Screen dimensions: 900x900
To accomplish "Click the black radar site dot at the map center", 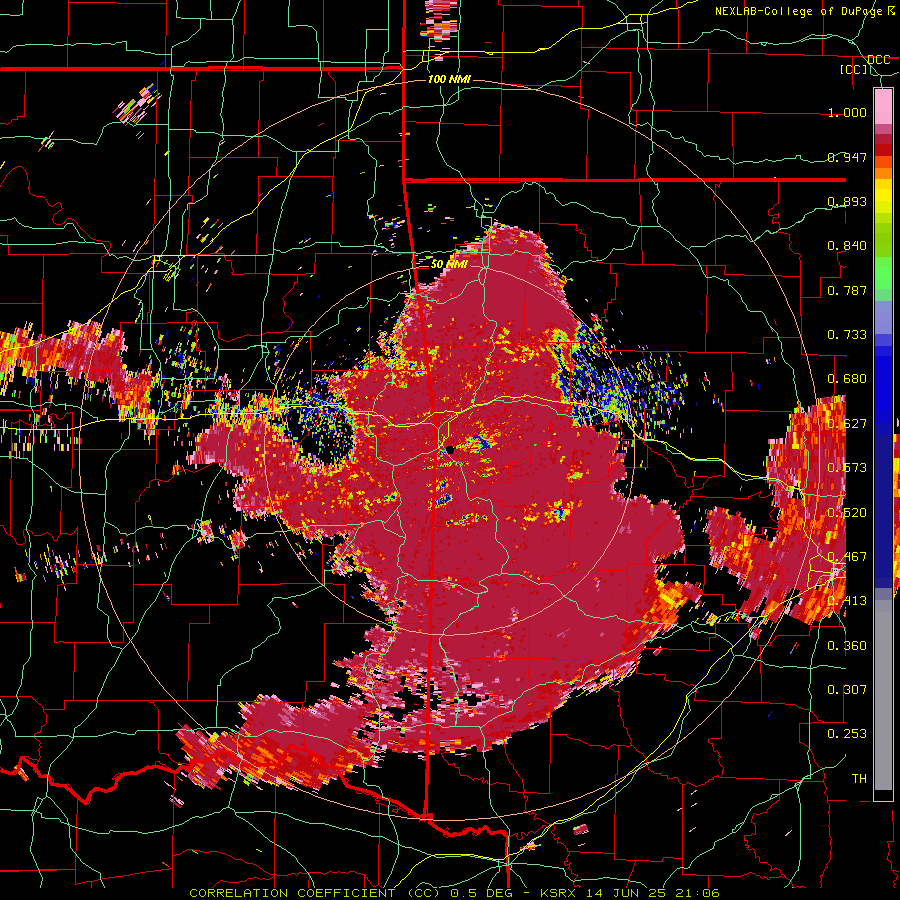I will pos(450,450).
